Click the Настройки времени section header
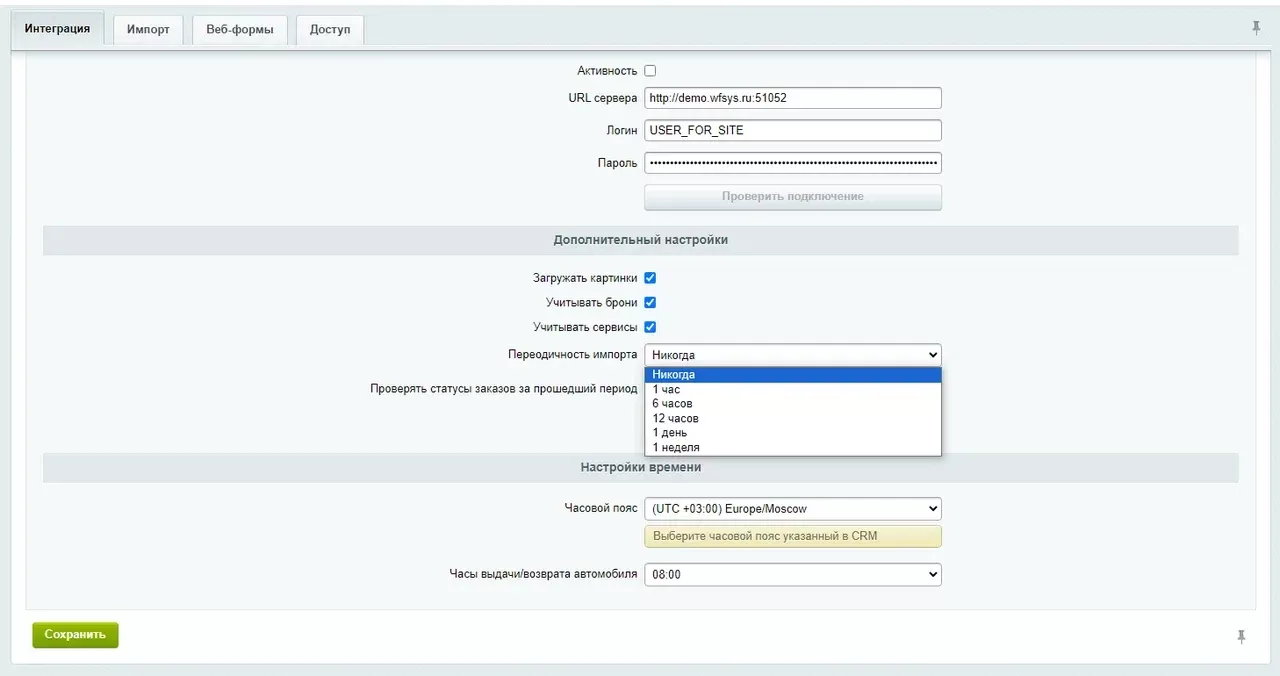The width and height of the screenshot is (1280, 676). pyautogui.click(x=640, y=467)
